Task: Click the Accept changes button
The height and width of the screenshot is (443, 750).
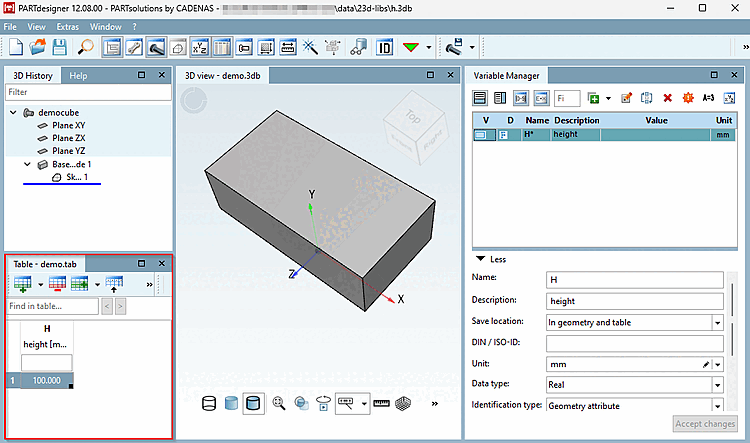Action: (x=705, y=424)
